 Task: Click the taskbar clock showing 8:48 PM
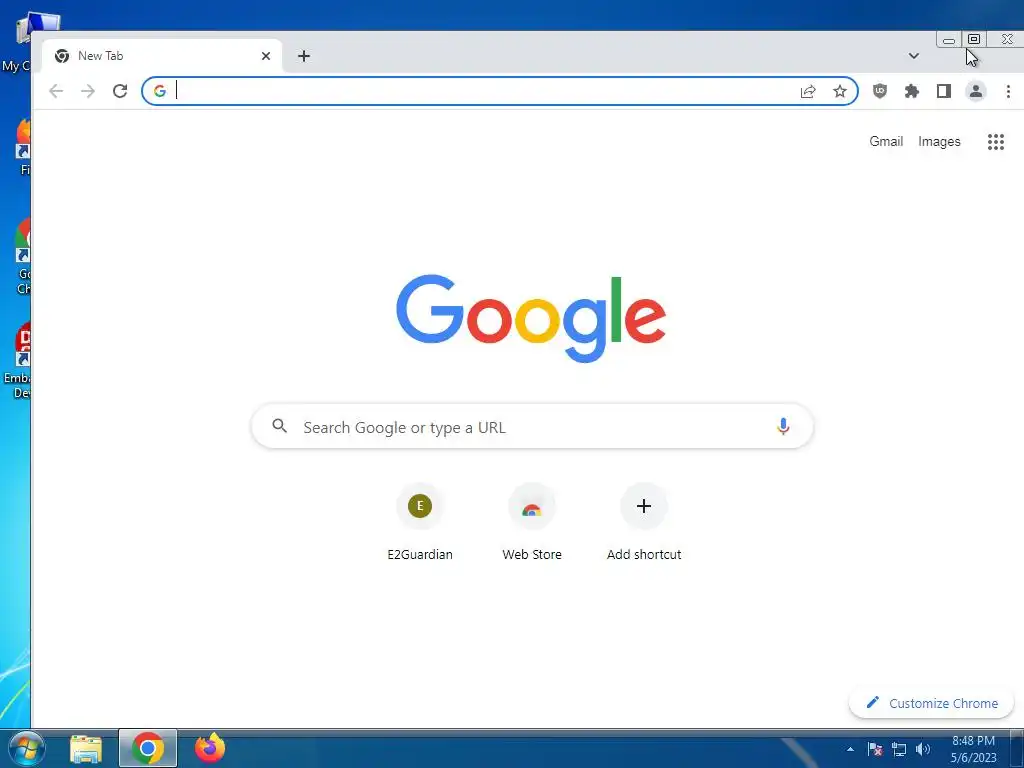(973, 749)
